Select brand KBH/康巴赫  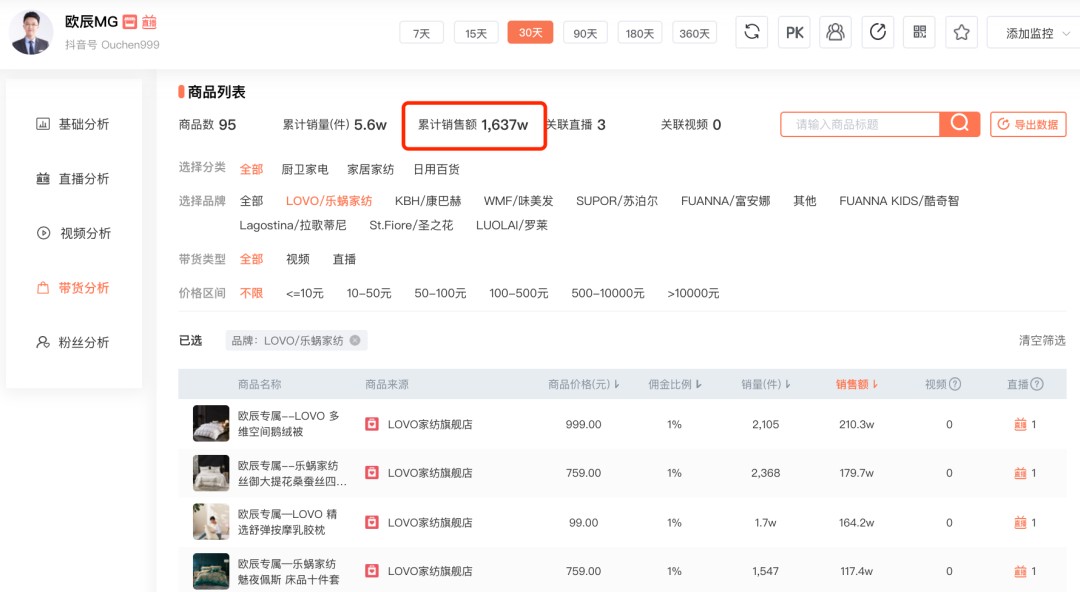tap(428, 201)
